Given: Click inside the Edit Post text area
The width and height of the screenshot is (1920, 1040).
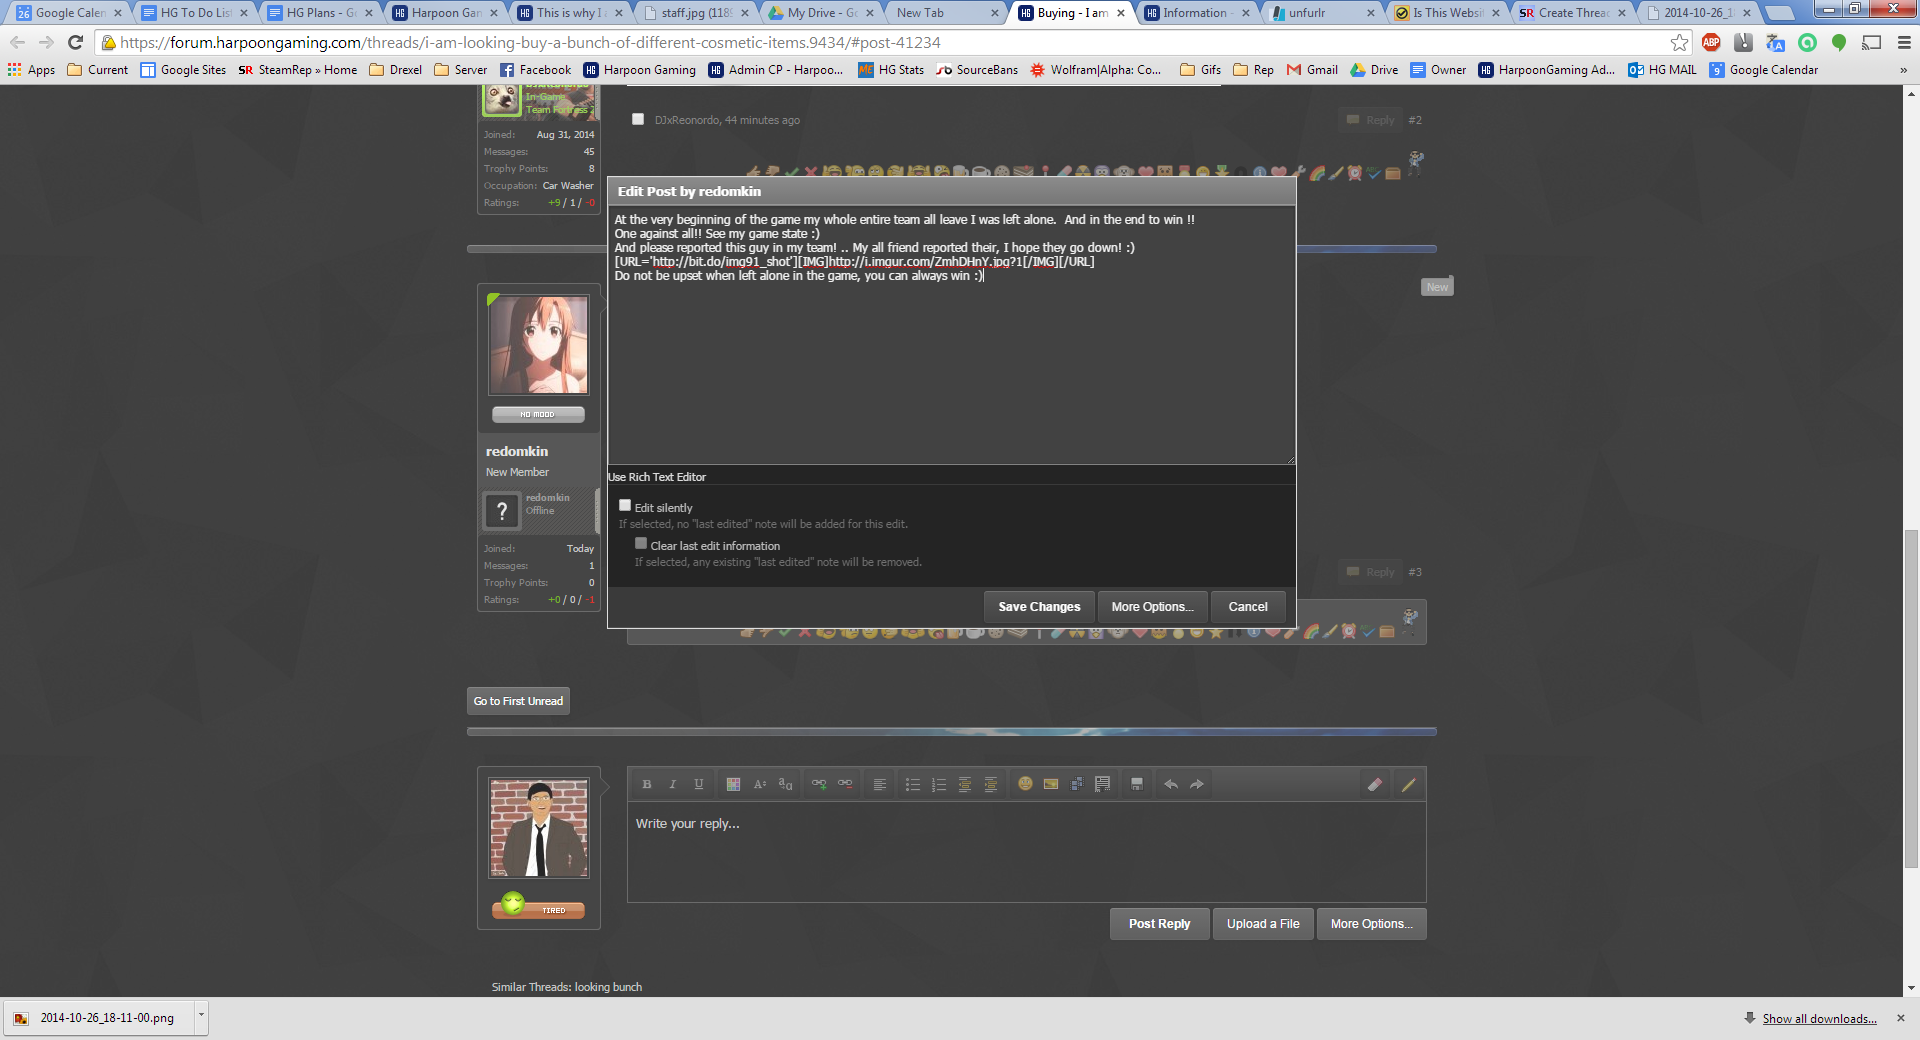Looking at the screenshot, I should click(951, 335).
